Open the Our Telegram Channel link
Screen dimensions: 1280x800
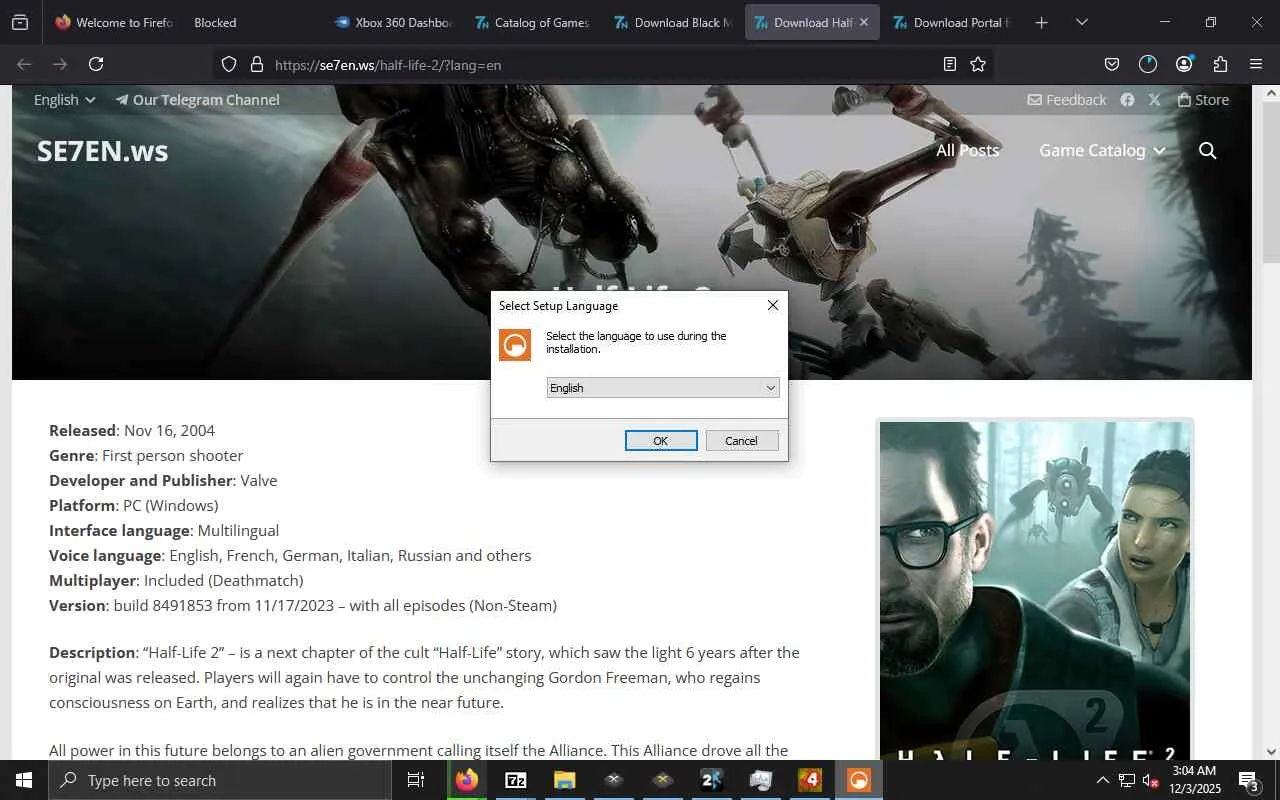197,100
